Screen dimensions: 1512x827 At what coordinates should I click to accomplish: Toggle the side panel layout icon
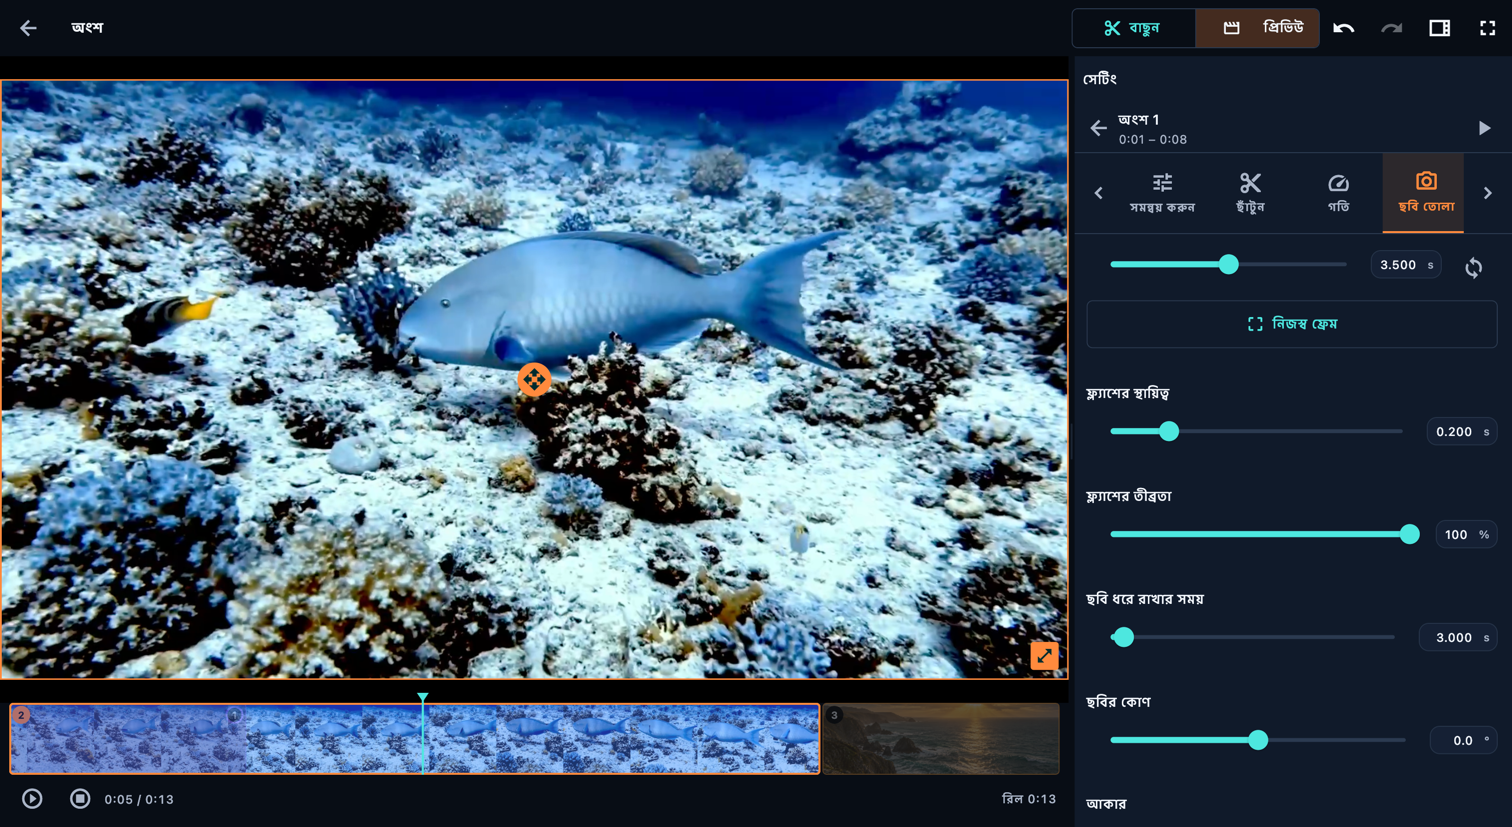pyautogui.click(x=1440, y=28)
